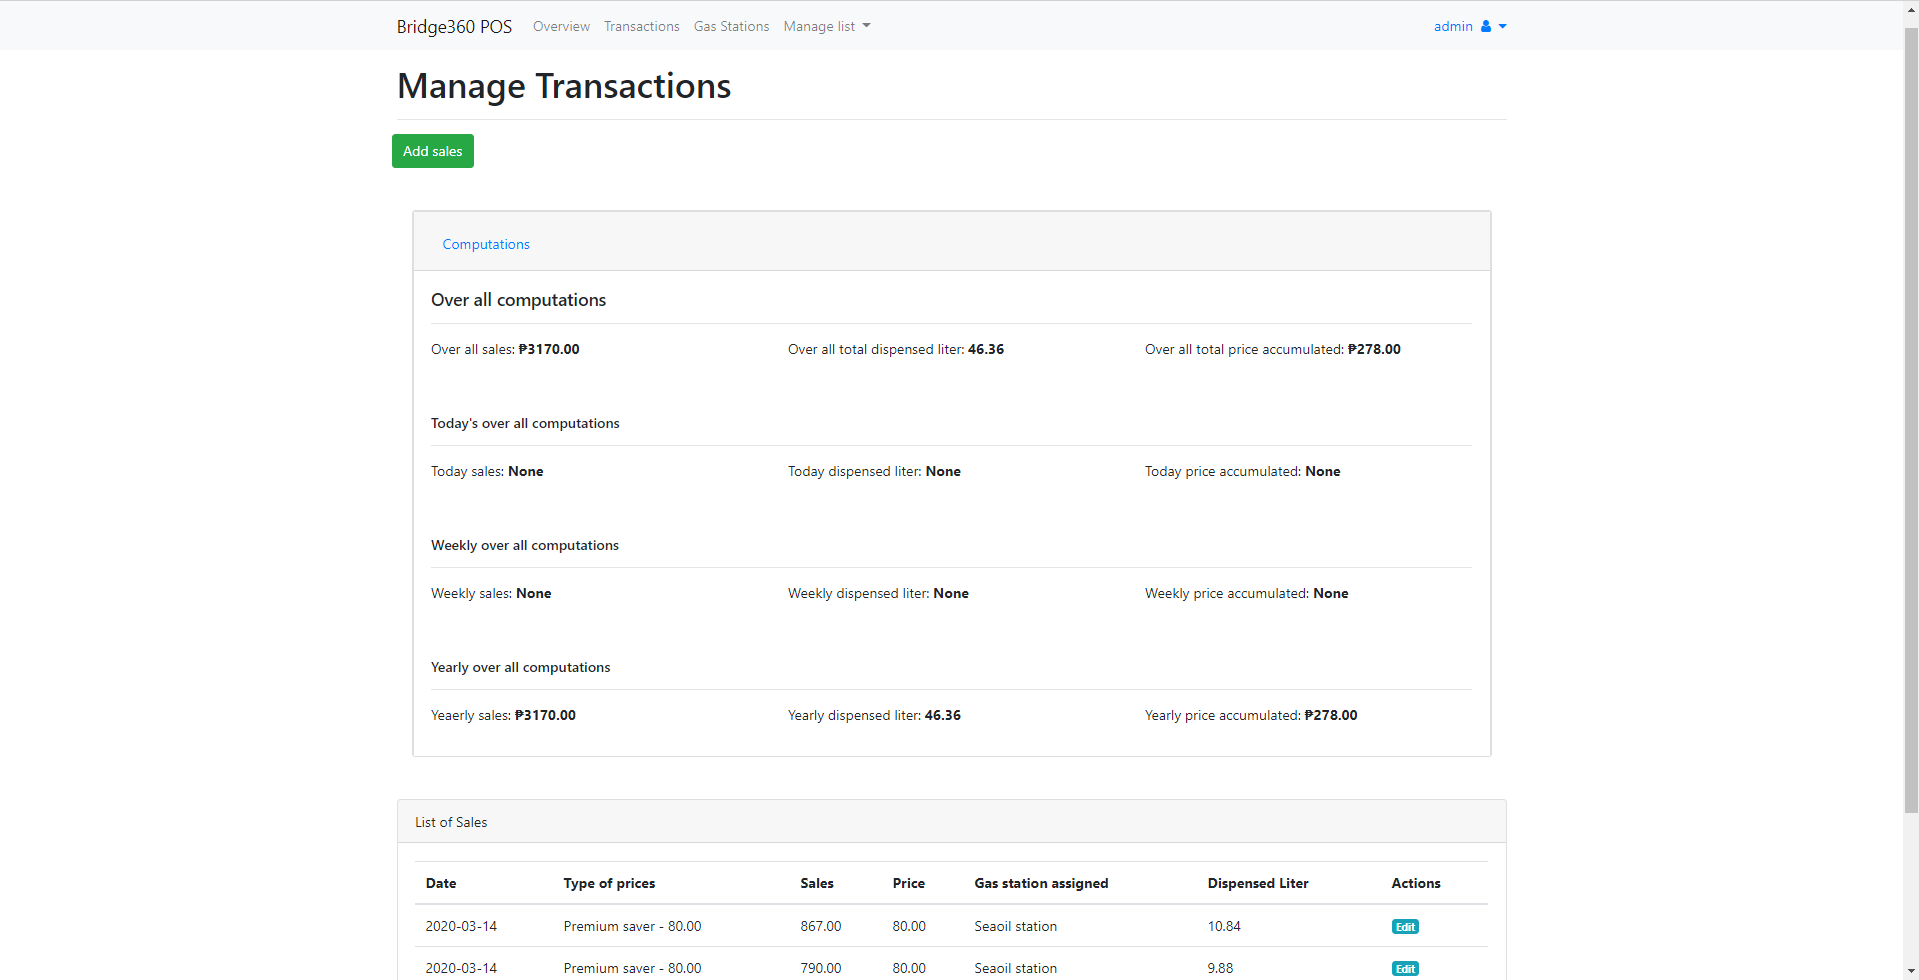Open the Manage list dropdown
Viewport: 1919px width, 980px height.
[827, 27]
